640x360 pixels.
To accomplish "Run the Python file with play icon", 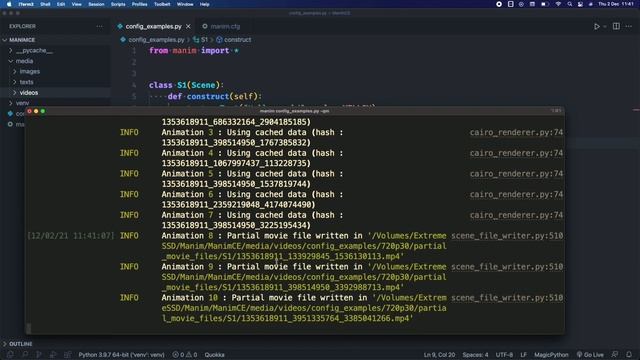I will [x=597, y=26].
